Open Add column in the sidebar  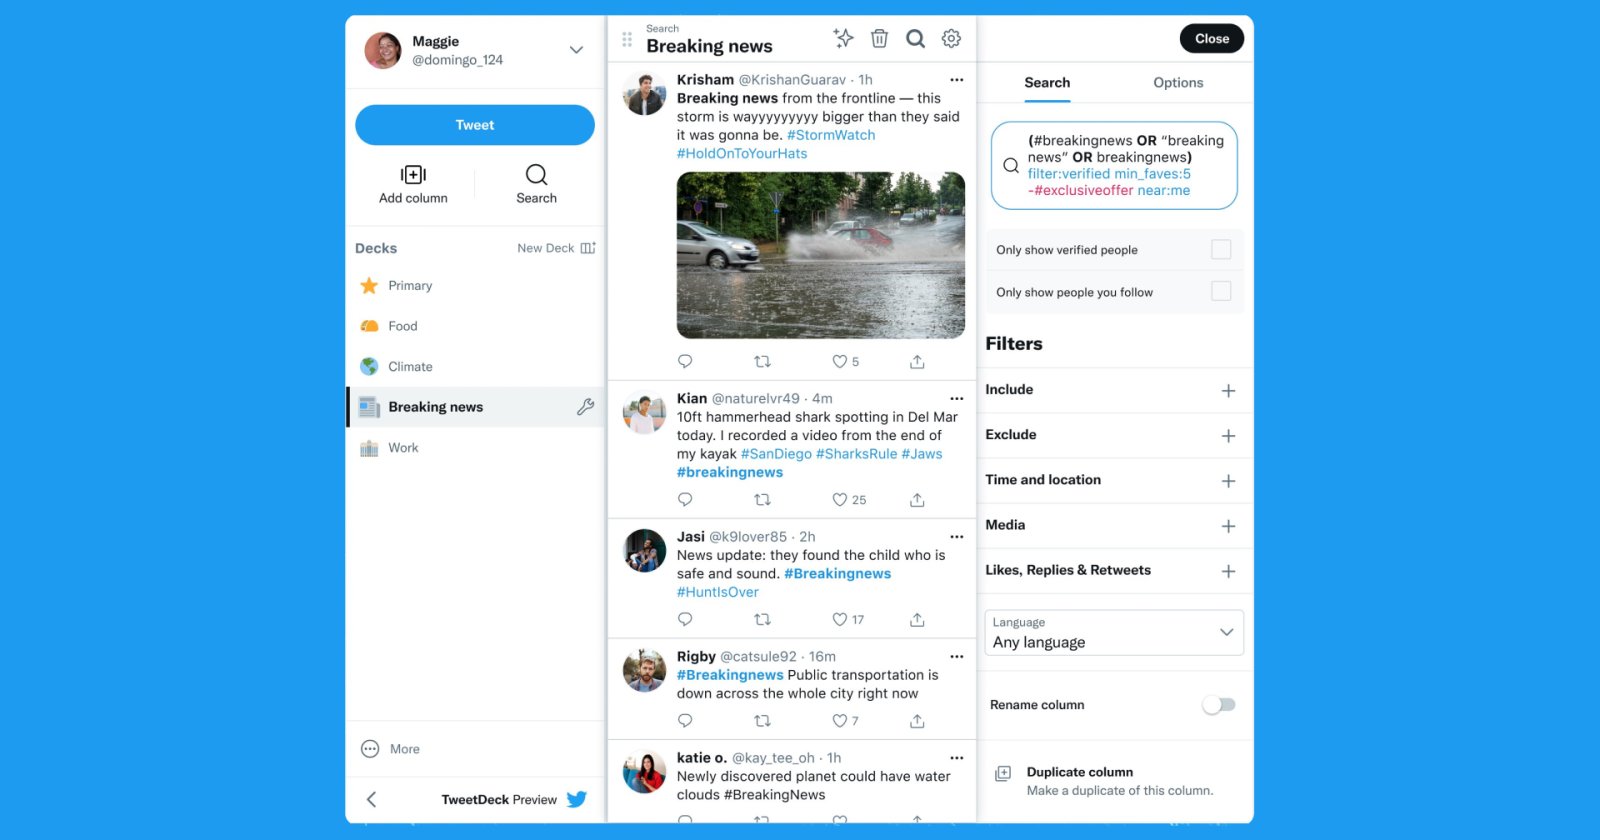pos(413,184)
